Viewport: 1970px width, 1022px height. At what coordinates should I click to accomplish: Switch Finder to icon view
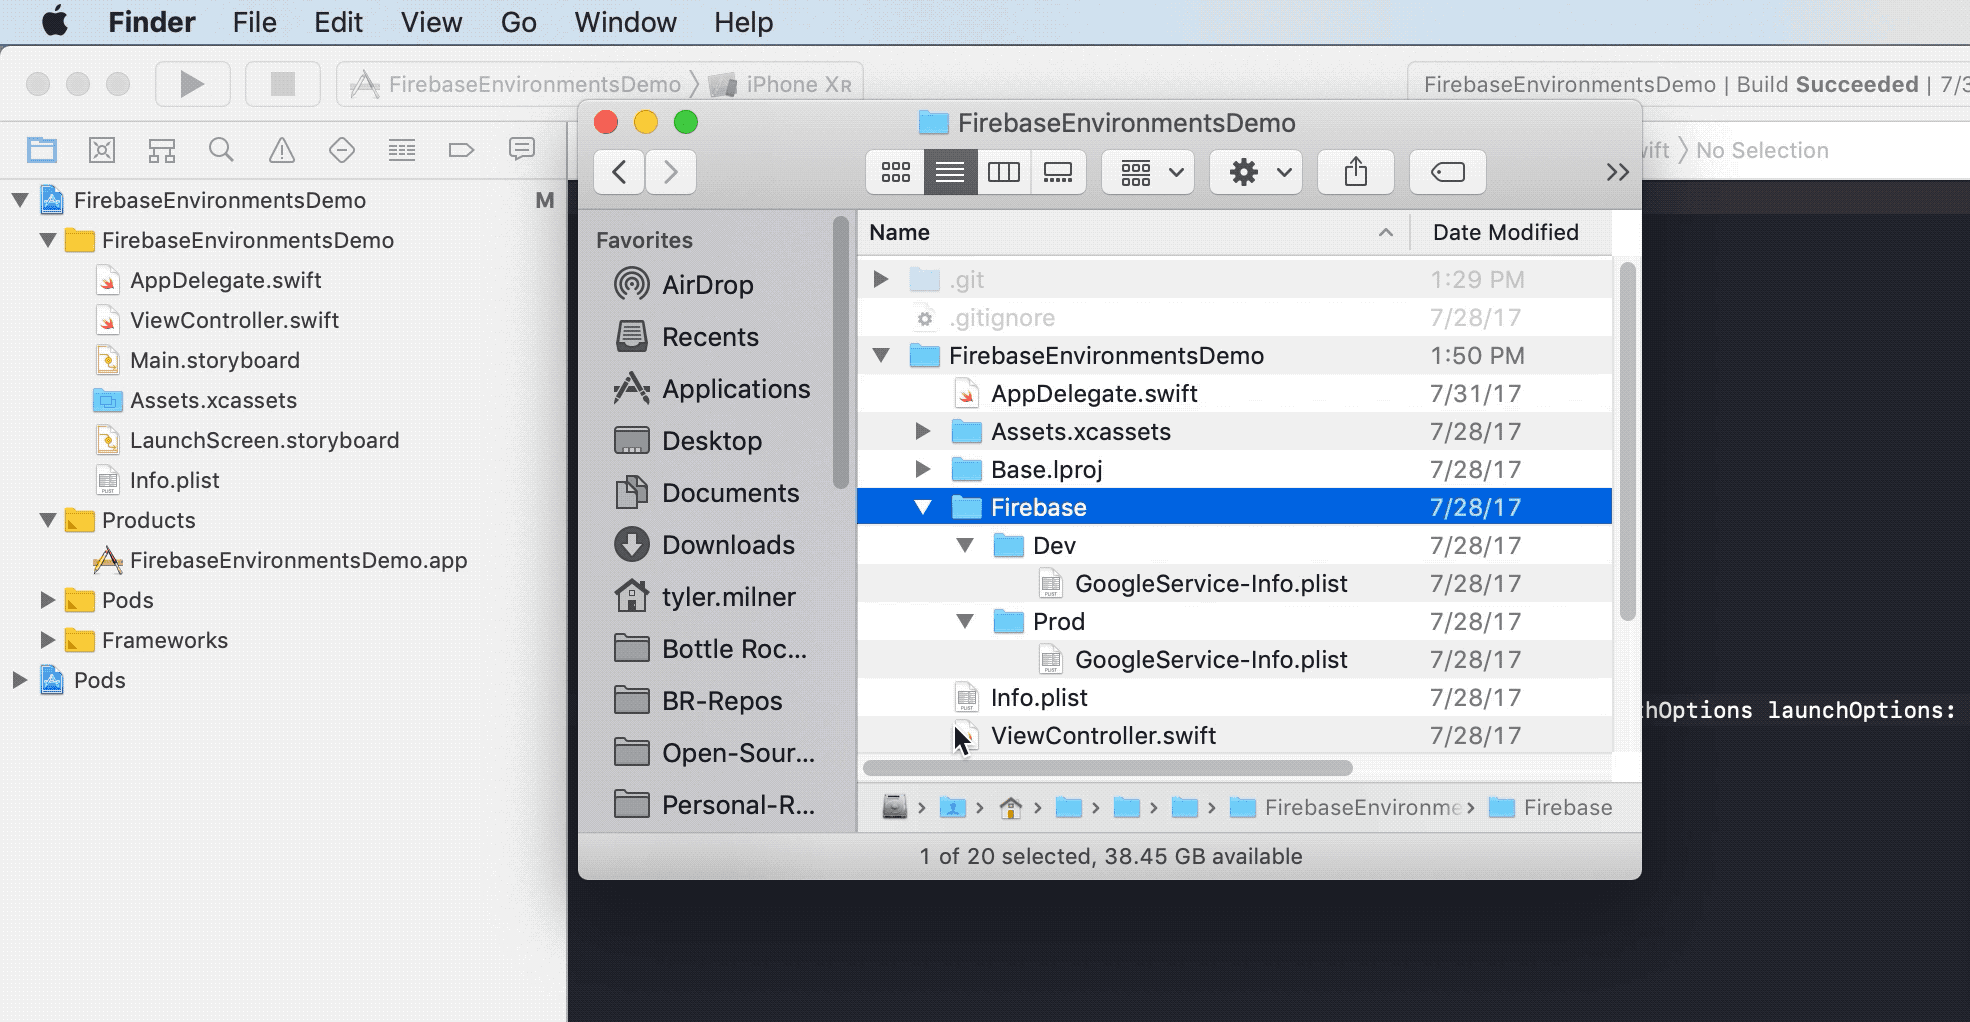point(895,172)
